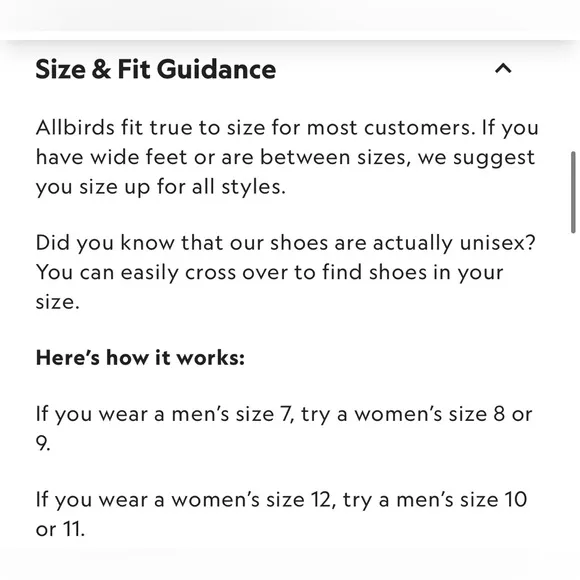Click the "women's size 8 or" text

[443, 414]
